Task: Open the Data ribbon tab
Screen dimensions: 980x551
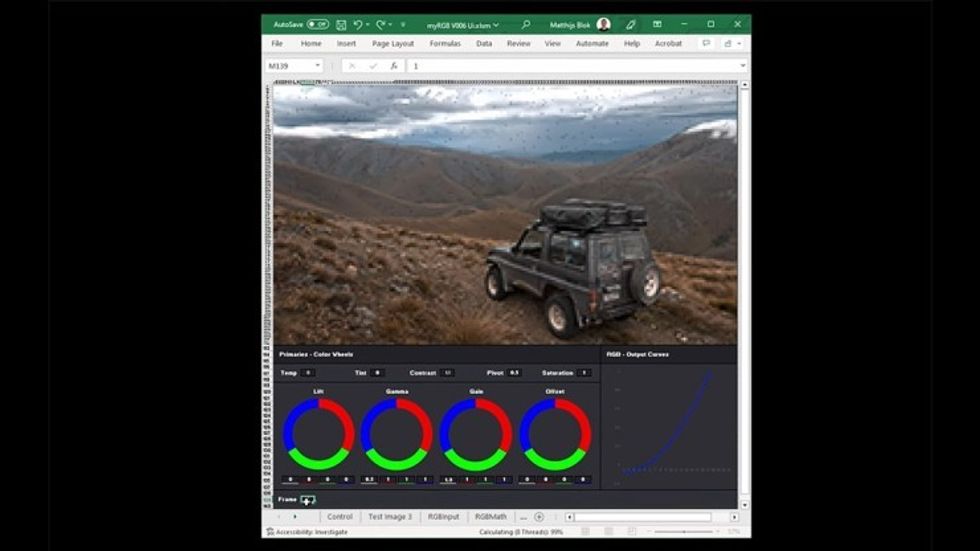Action: point(484,44)
